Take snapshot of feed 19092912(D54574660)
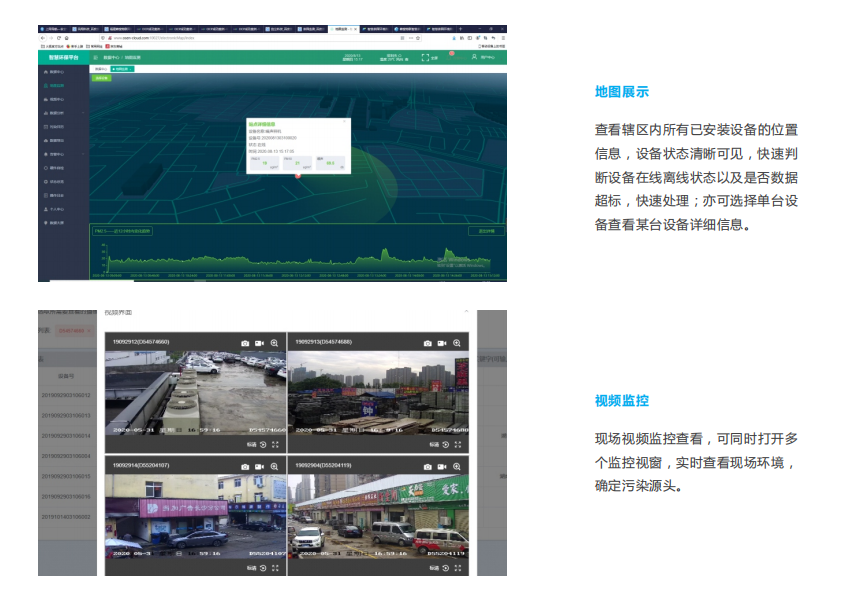The height and width of the screenshot is (593, 850). coord(245,343)
